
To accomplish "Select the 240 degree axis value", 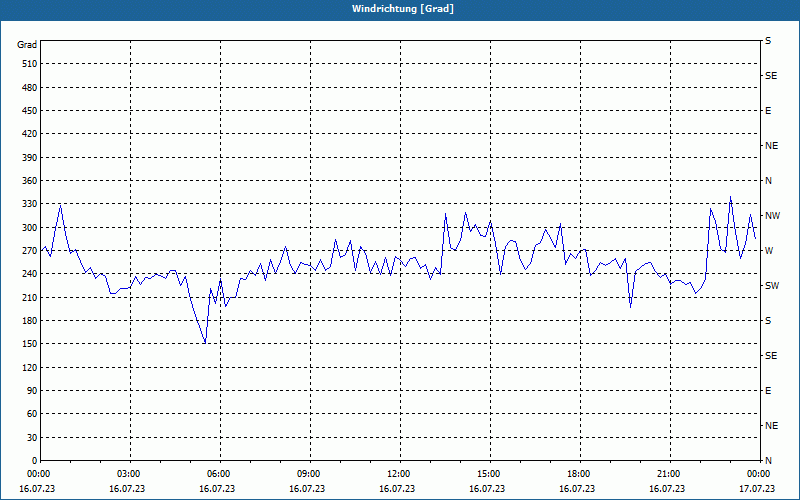I will tap(30, 274).
